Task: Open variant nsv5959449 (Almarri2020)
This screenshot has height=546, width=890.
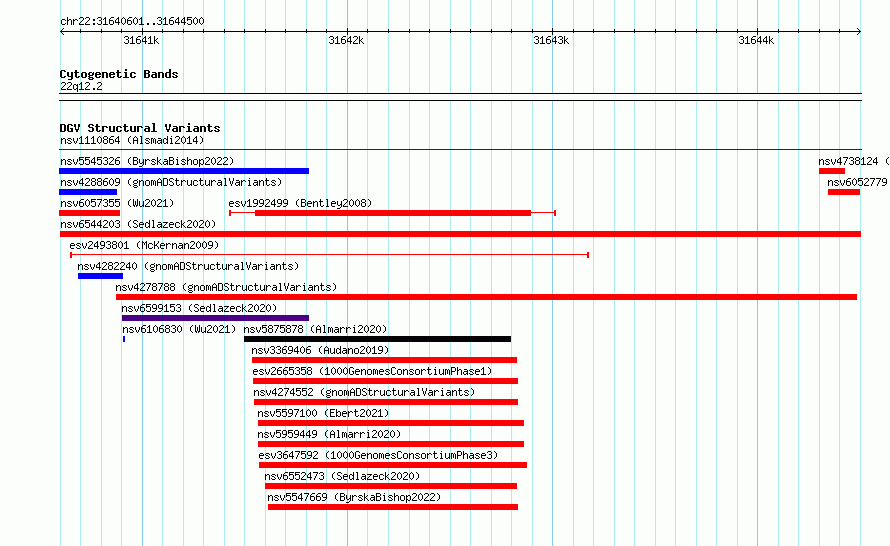Action: (329, 434)
